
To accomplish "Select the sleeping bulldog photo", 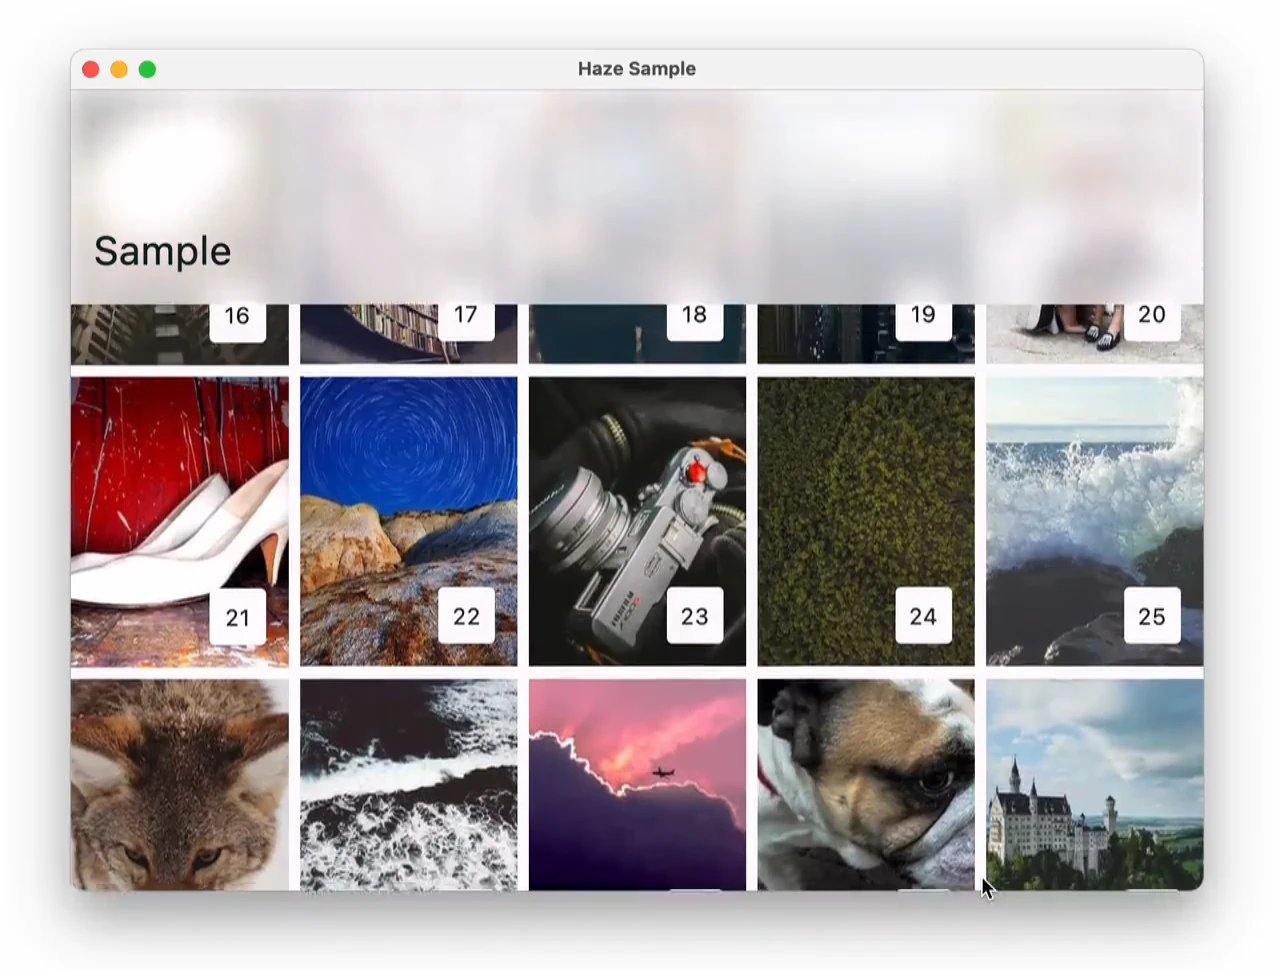I will [x=865, y=784].
